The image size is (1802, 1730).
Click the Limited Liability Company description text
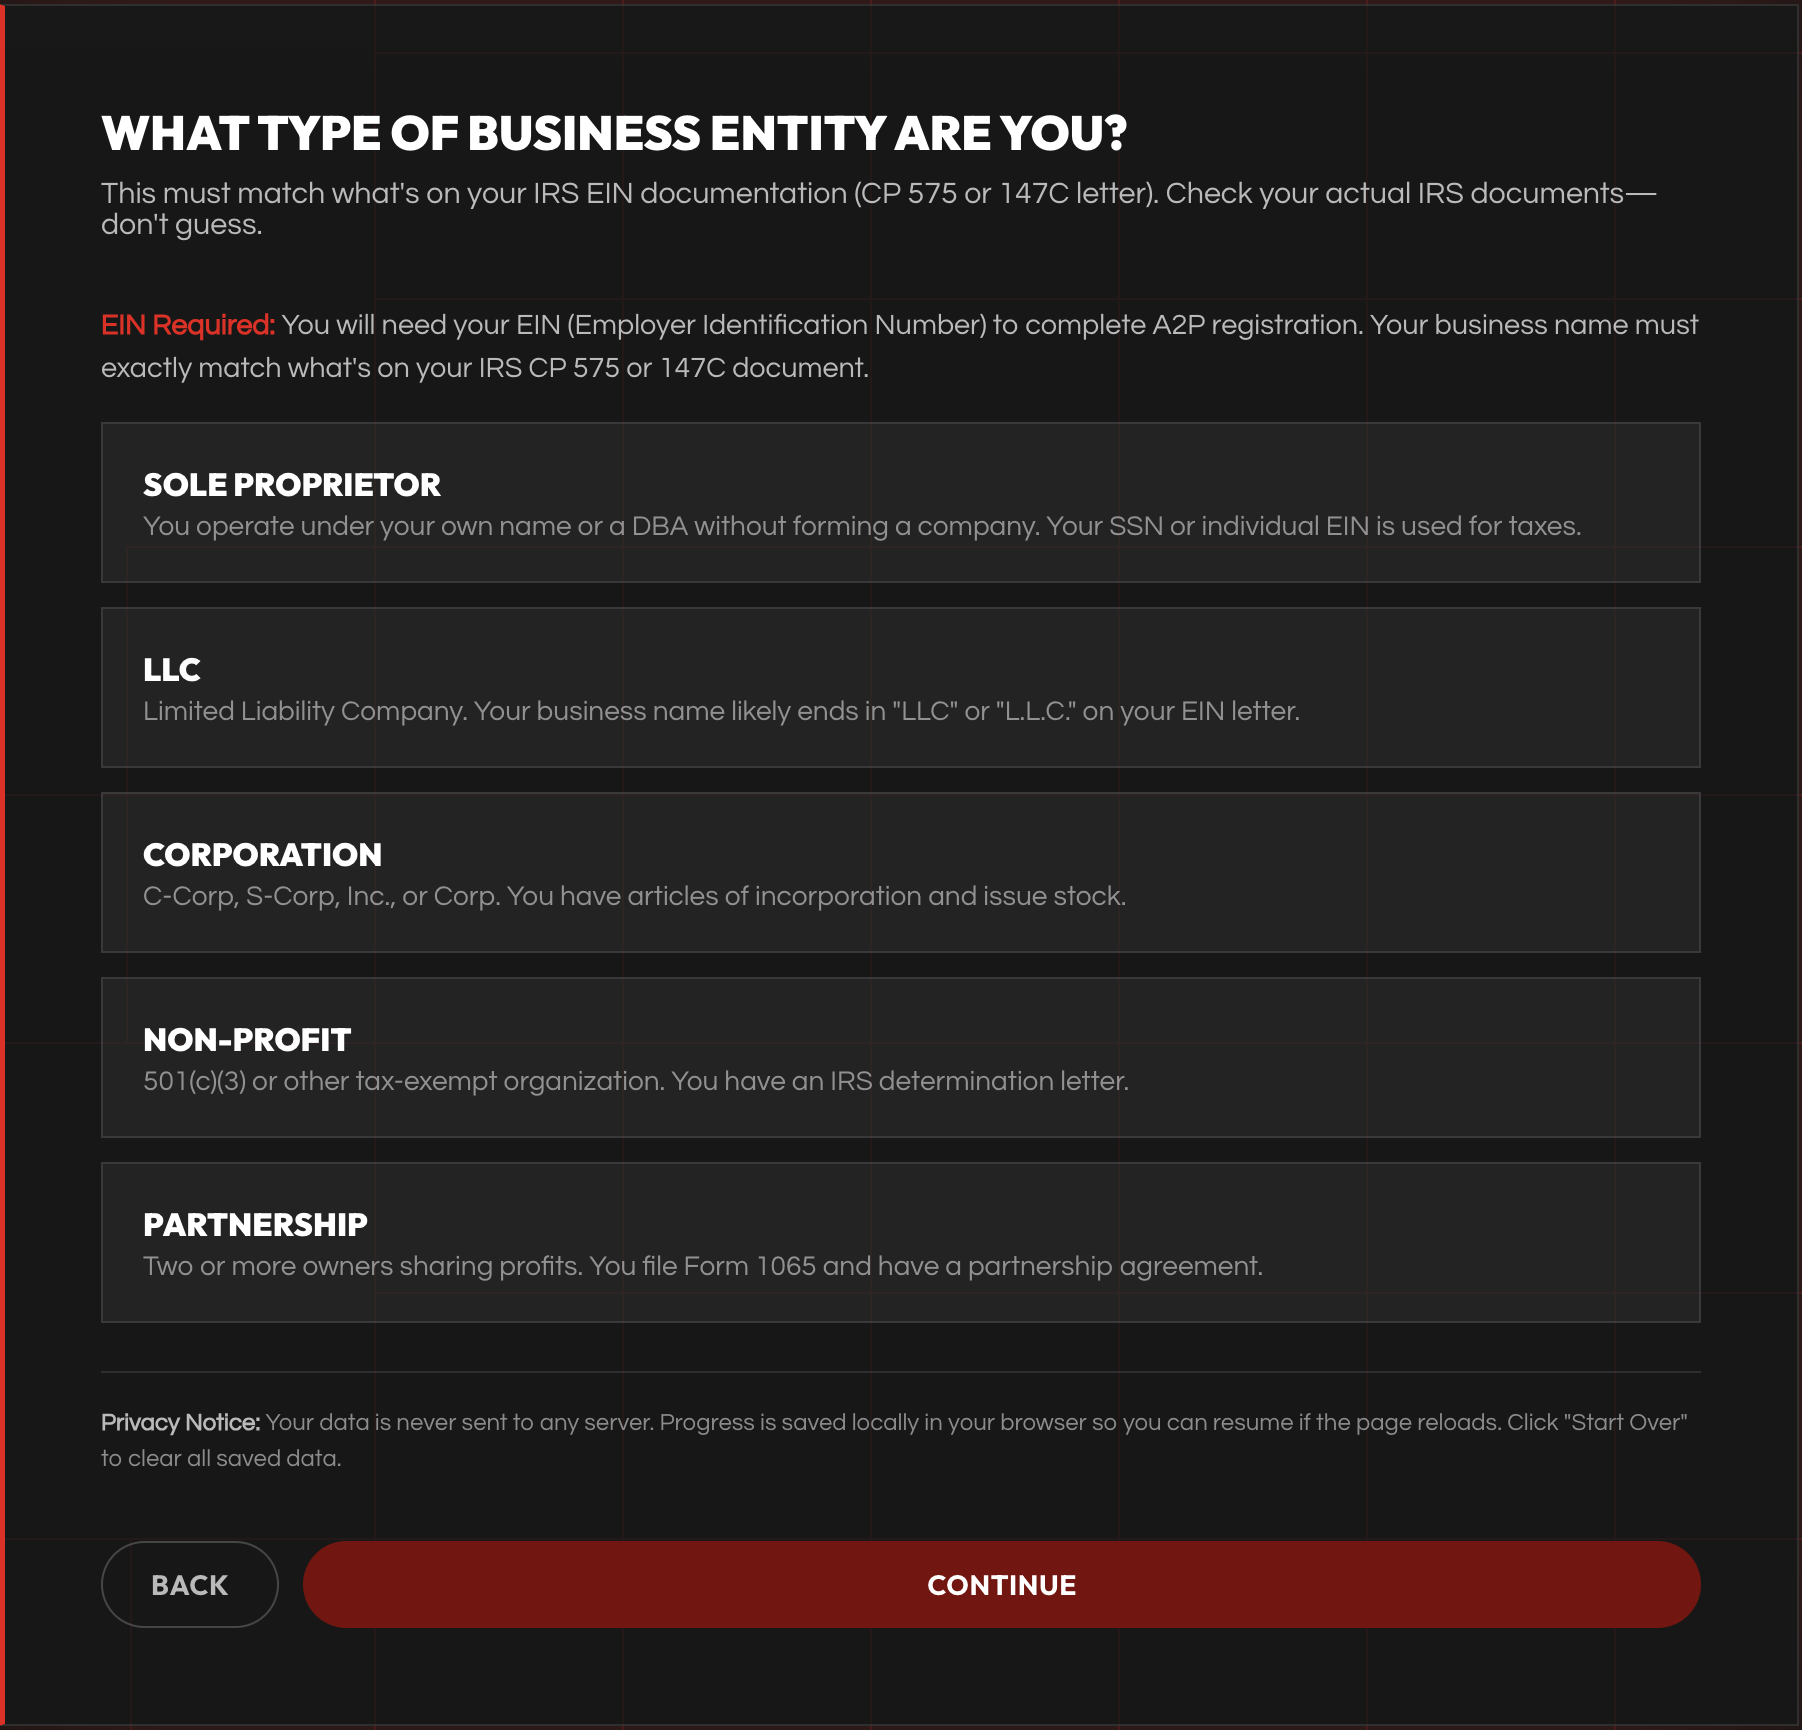click(721, 711)
